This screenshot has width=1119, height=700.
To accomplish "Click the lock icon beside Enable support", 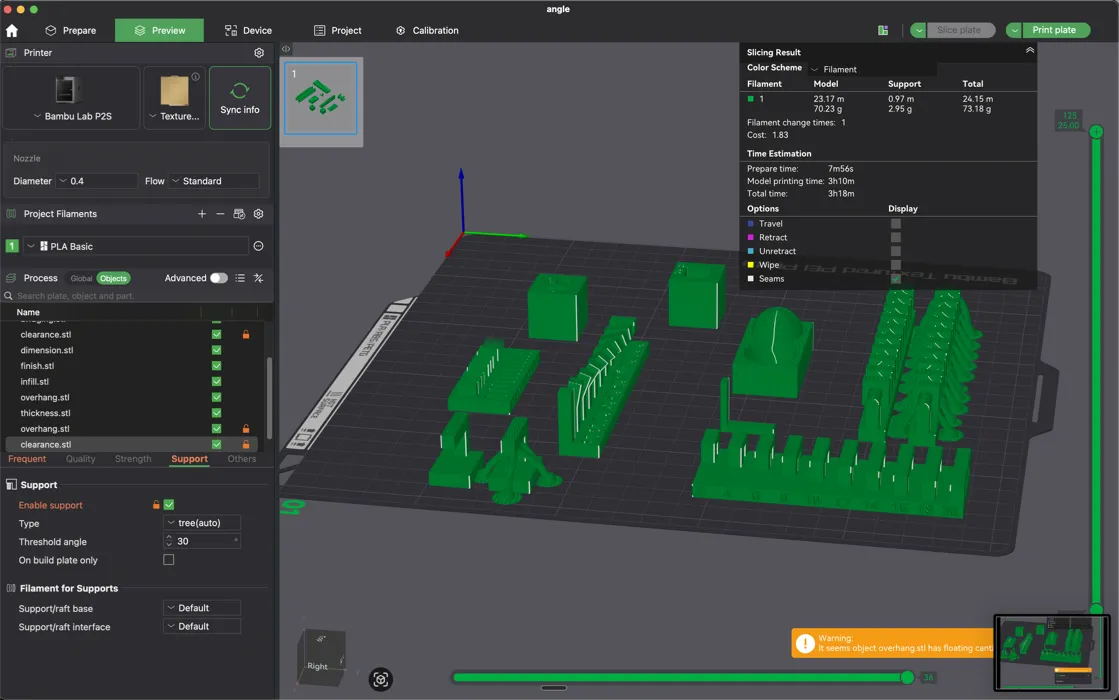I will click(x=156, y=504).
